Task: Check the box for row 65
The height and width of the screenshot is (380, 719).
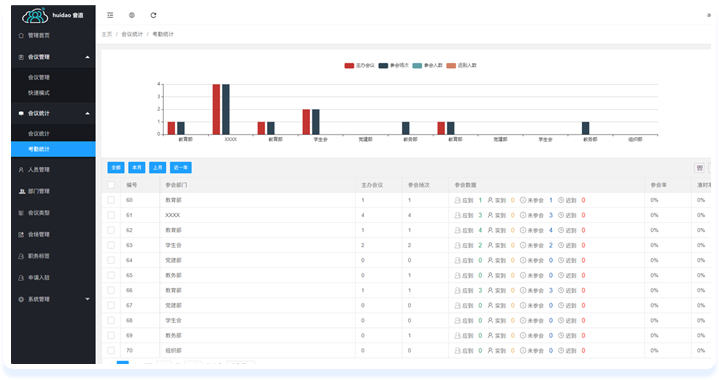Action: [x=111, y=275]
